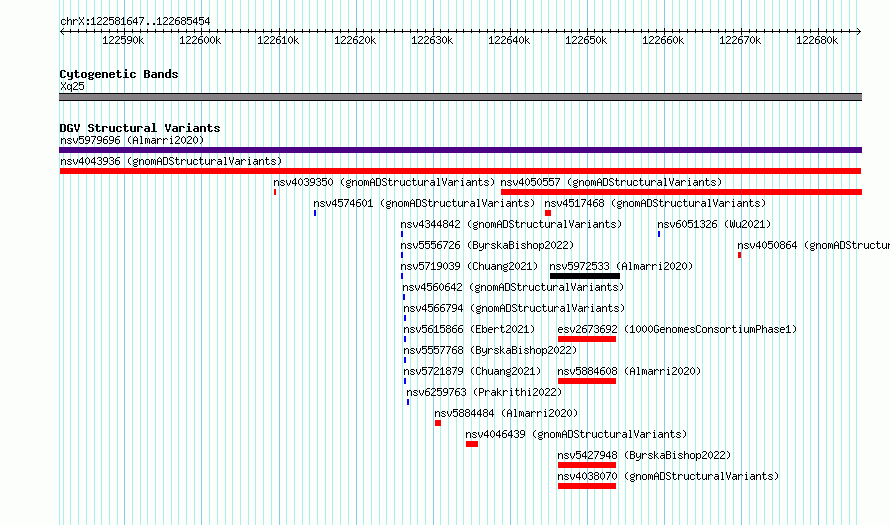Click the 122670k ruler position
The width and height of the screenshot is (890, 525).
[740, 40]
